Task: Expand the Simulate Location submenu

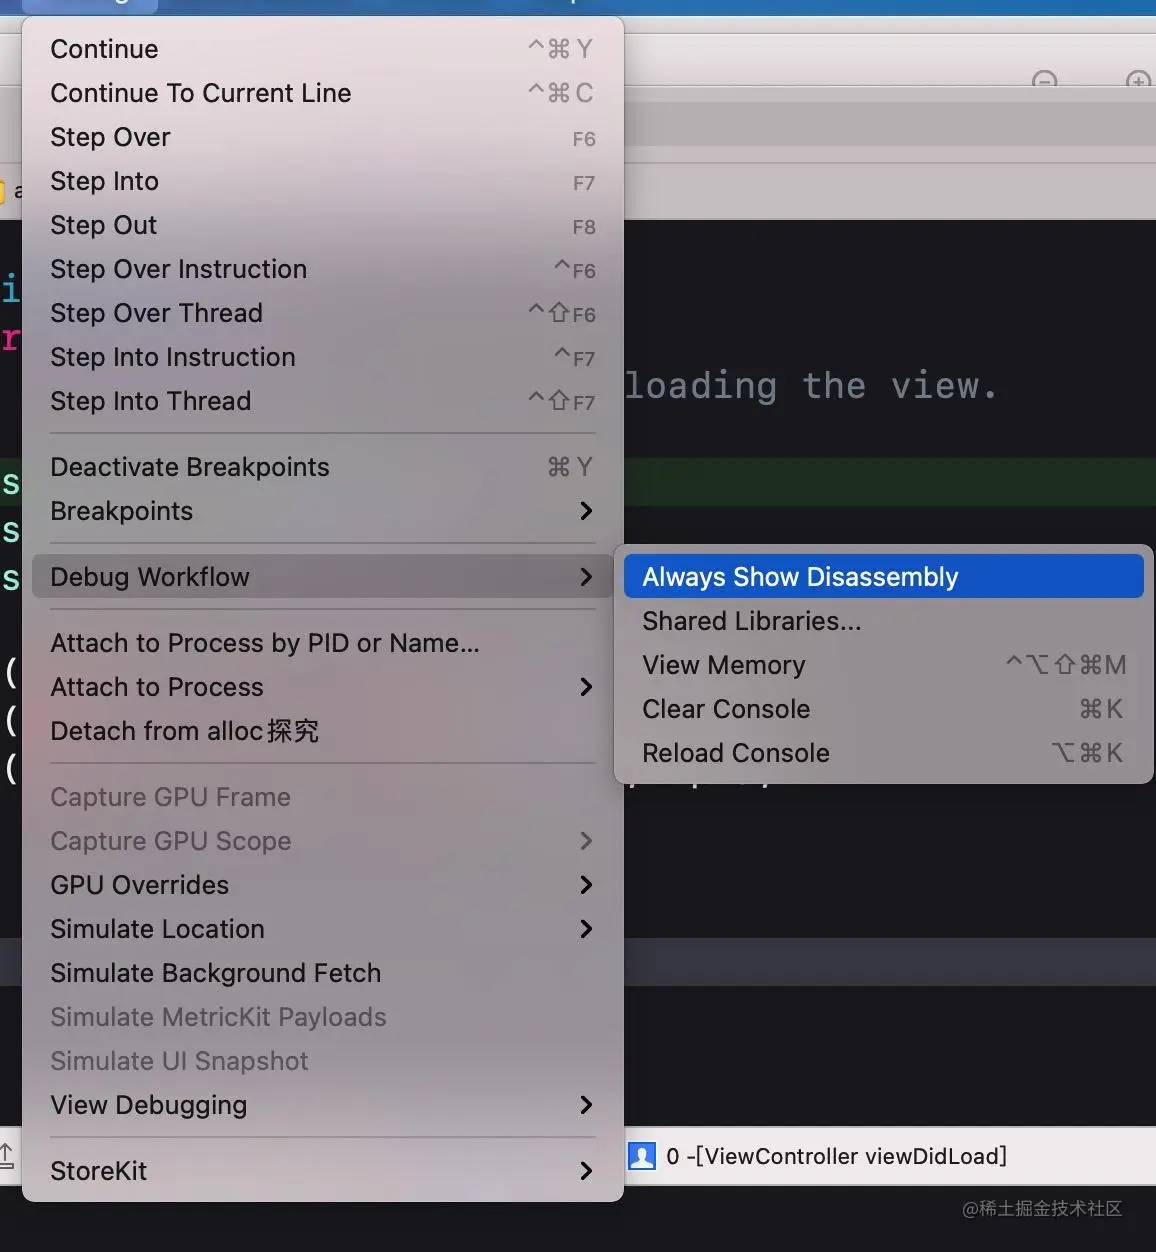Action: click(322, 929)
